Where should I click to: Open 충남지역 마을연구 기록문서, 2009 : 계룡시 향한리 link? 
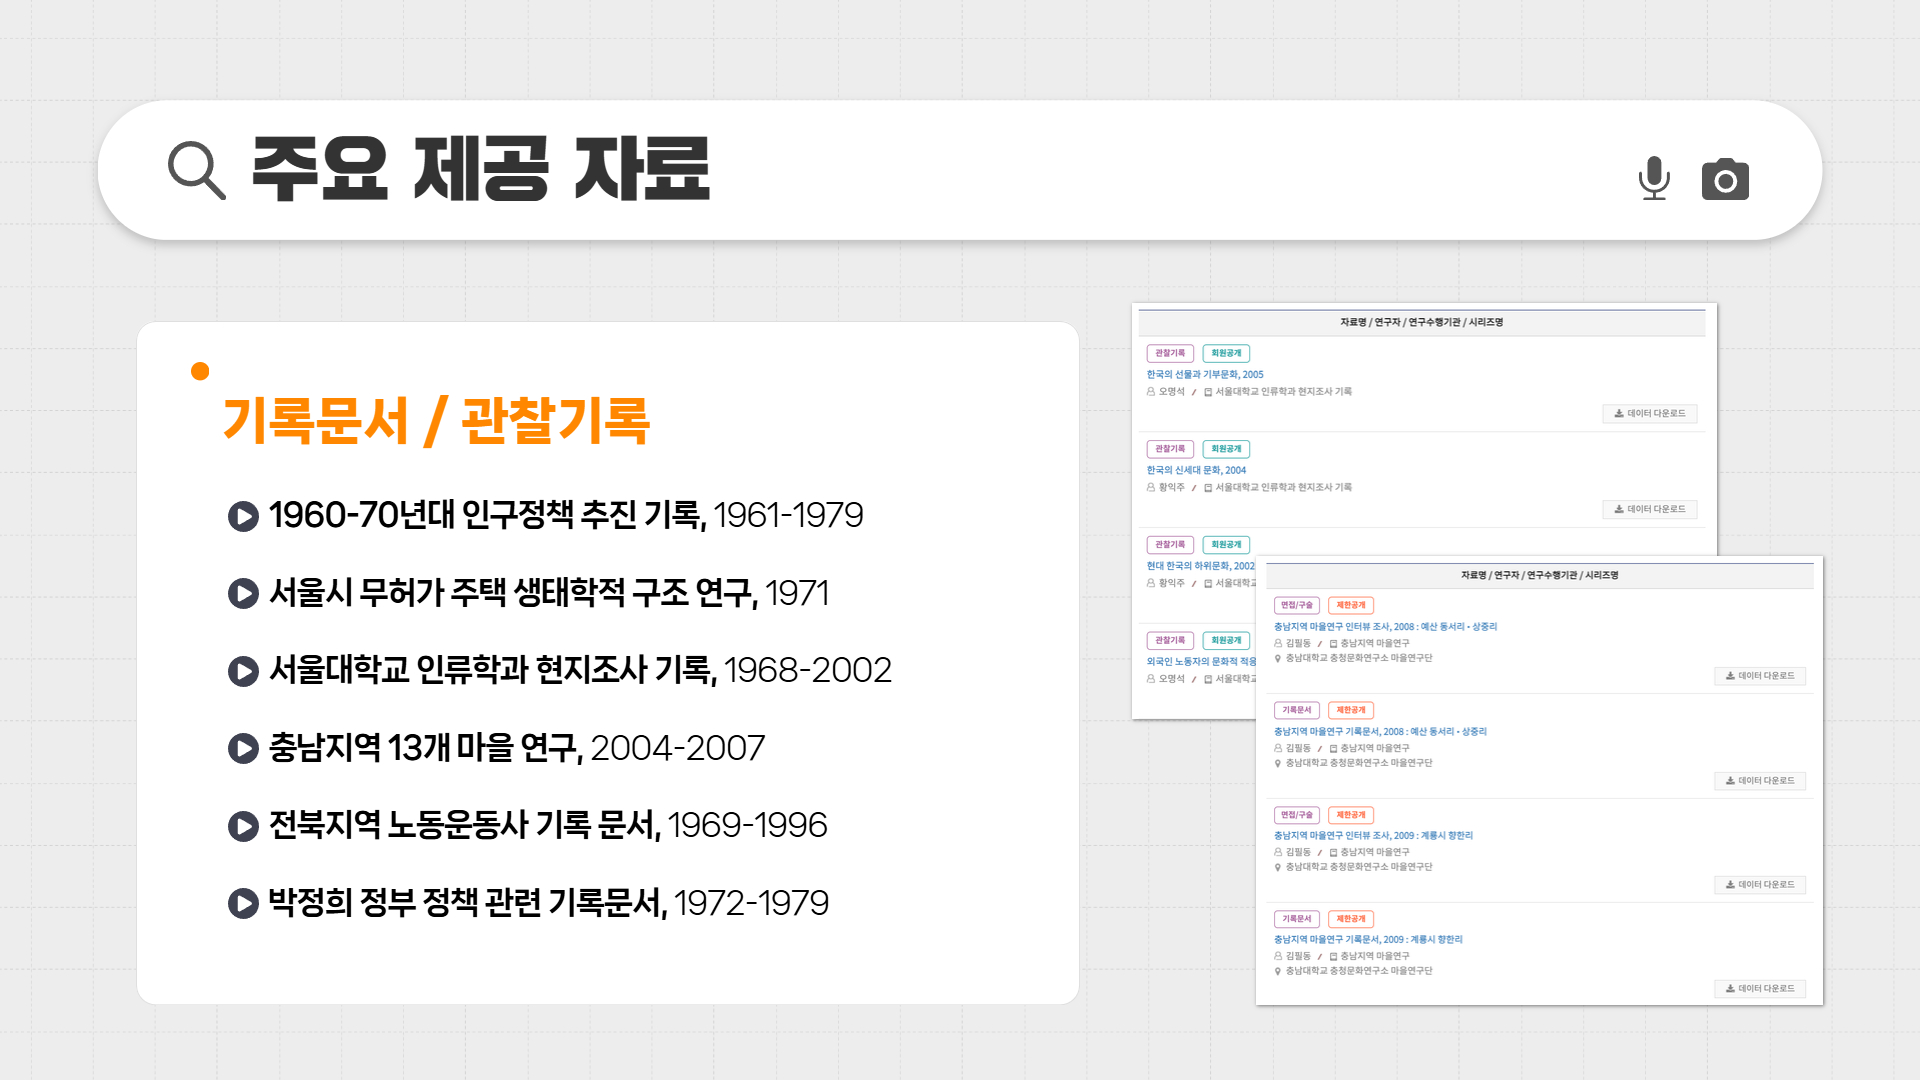pos(1368,940)
